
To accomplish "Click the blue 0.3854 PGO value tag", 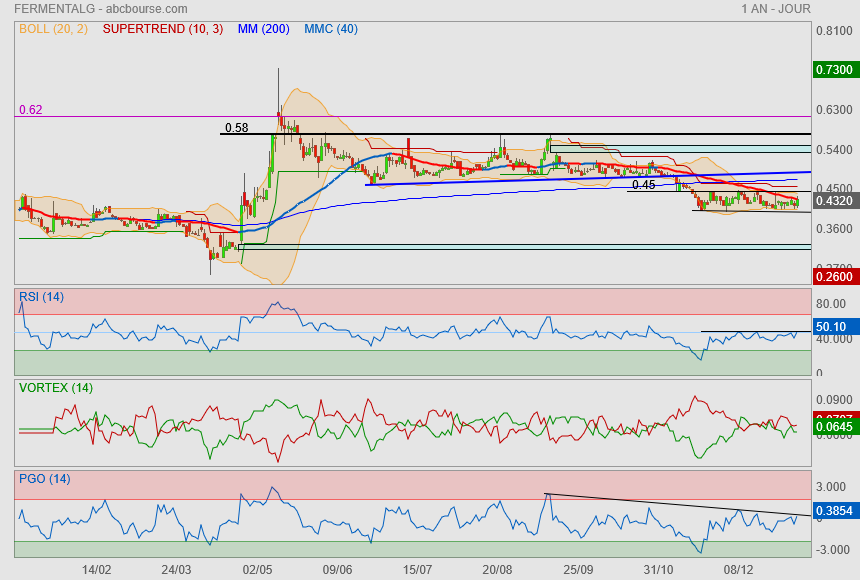I will point(835,511).
